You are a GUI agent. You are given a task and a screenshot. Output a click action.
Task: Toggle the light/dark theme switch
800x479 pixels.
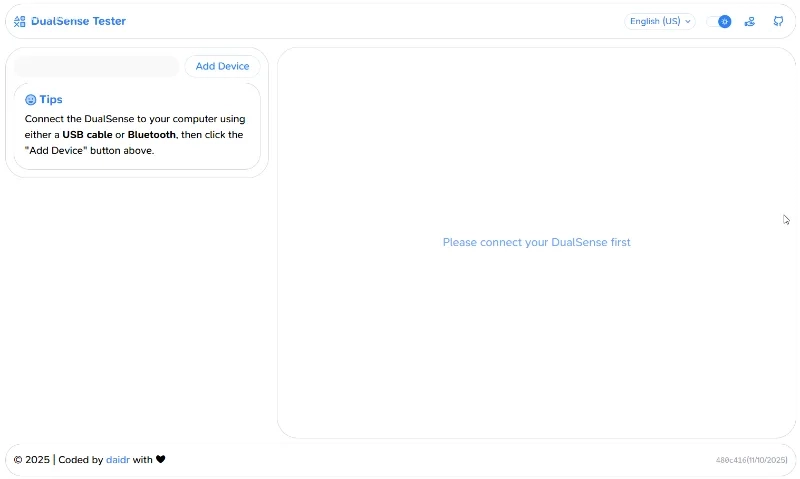pyautogui.click(x=718, y=21)
